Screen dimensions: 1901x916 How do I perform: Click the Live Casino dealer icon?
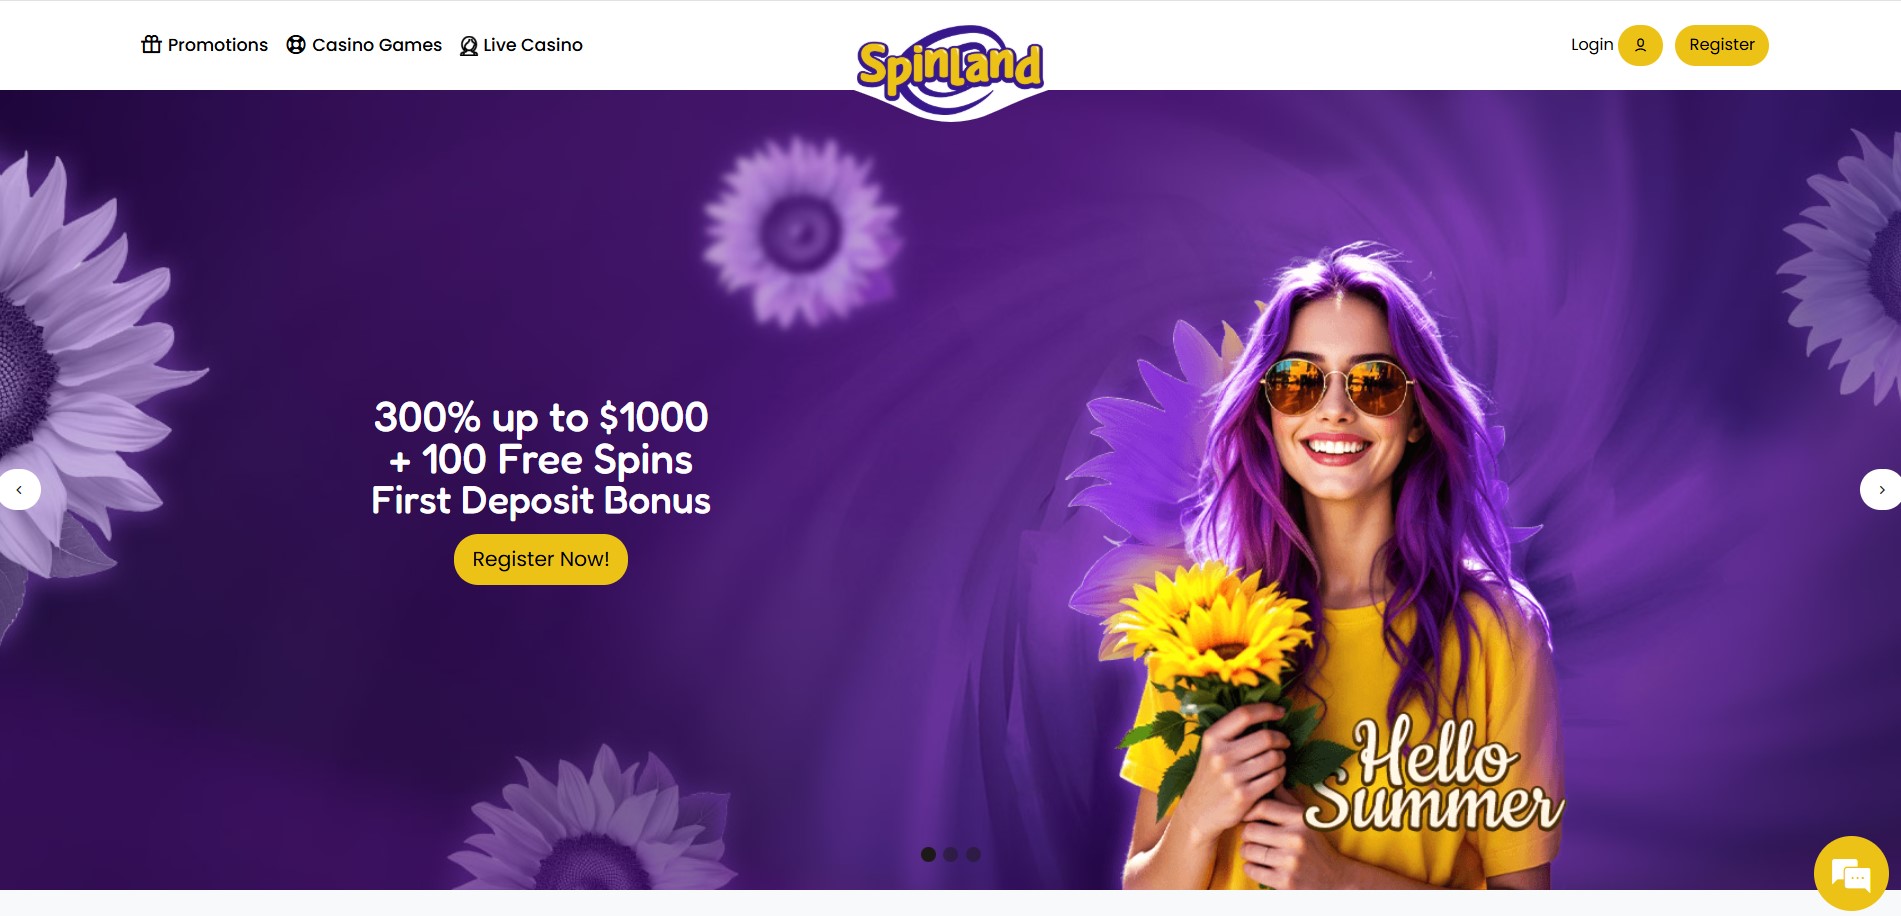pos(469,46)
